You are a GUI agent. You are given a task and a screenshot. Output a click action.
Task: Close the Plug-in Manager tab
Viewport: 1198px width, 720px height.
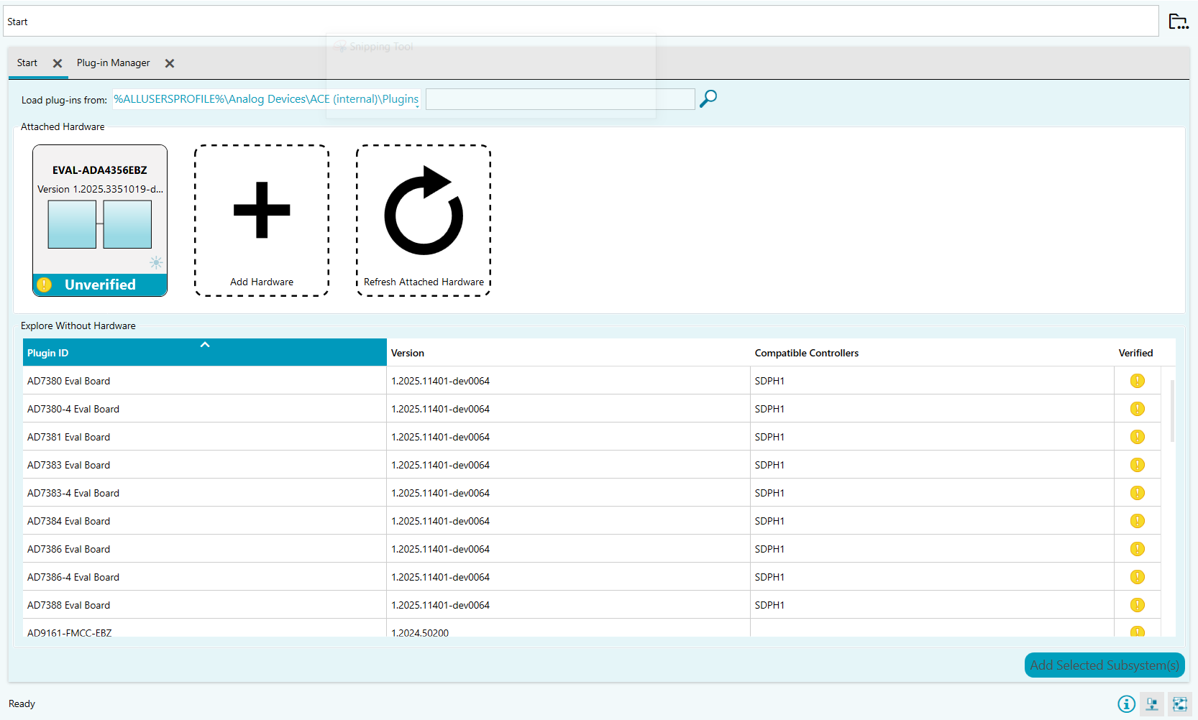tap(169, 62)
